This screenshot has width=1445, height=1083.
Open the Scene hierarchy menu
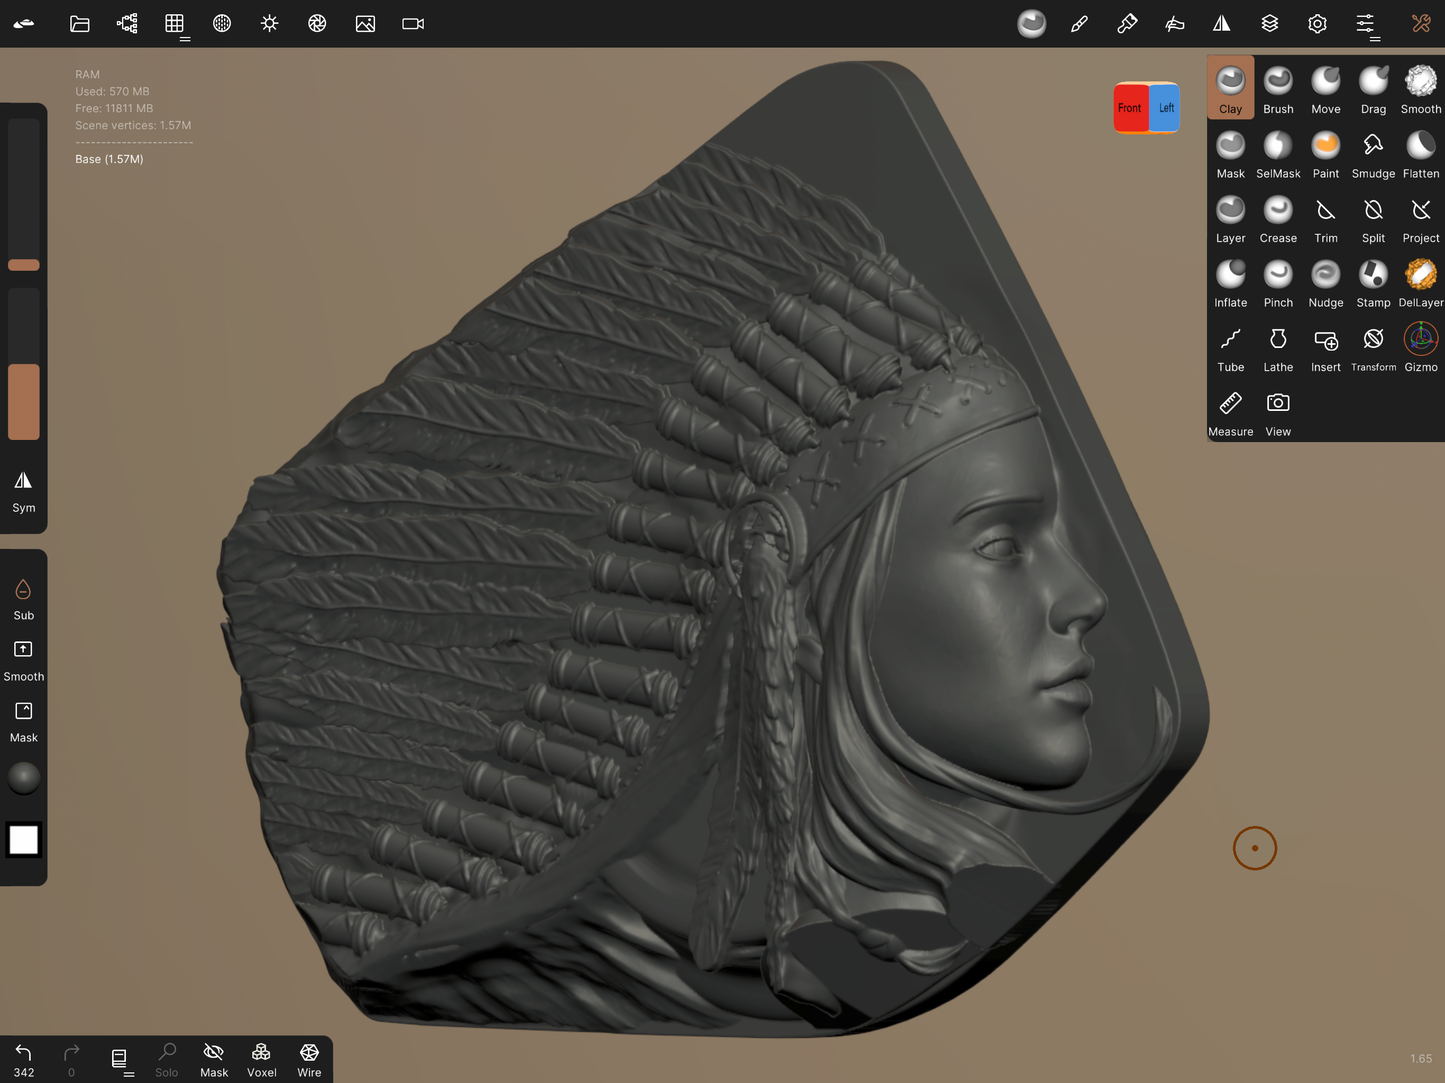(127, 24)
